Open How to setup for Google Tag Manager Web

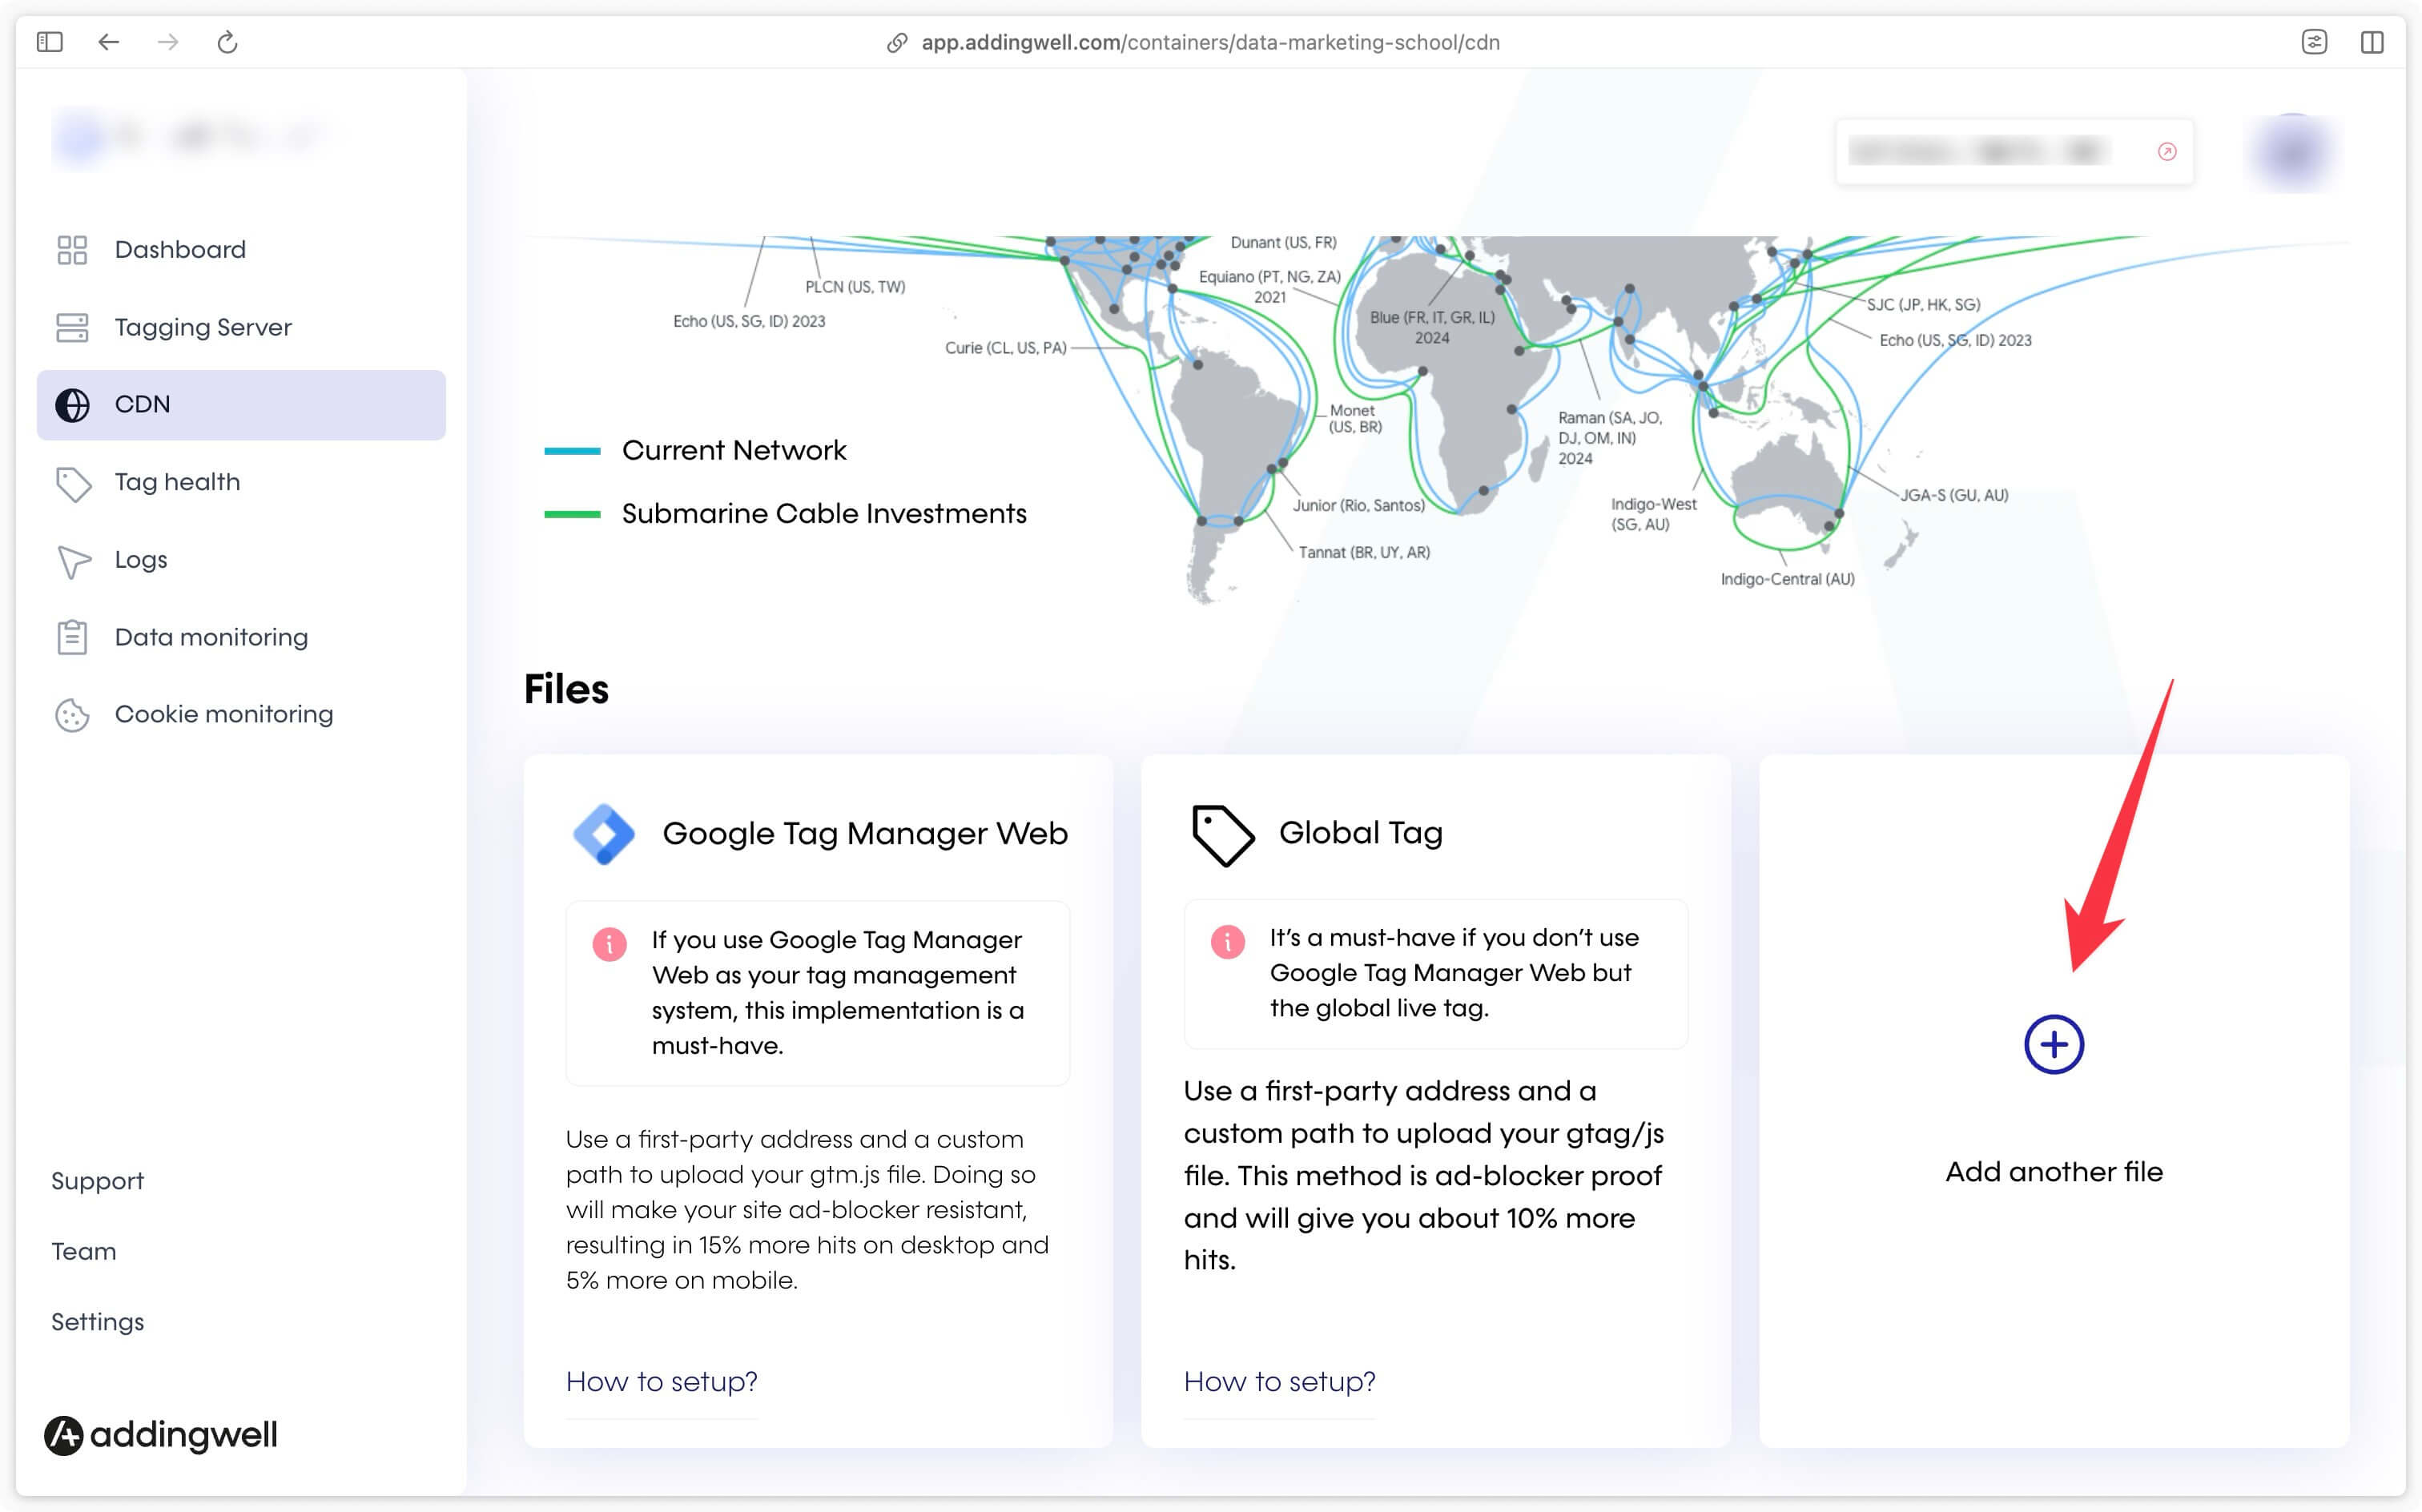coord(662,1382)
